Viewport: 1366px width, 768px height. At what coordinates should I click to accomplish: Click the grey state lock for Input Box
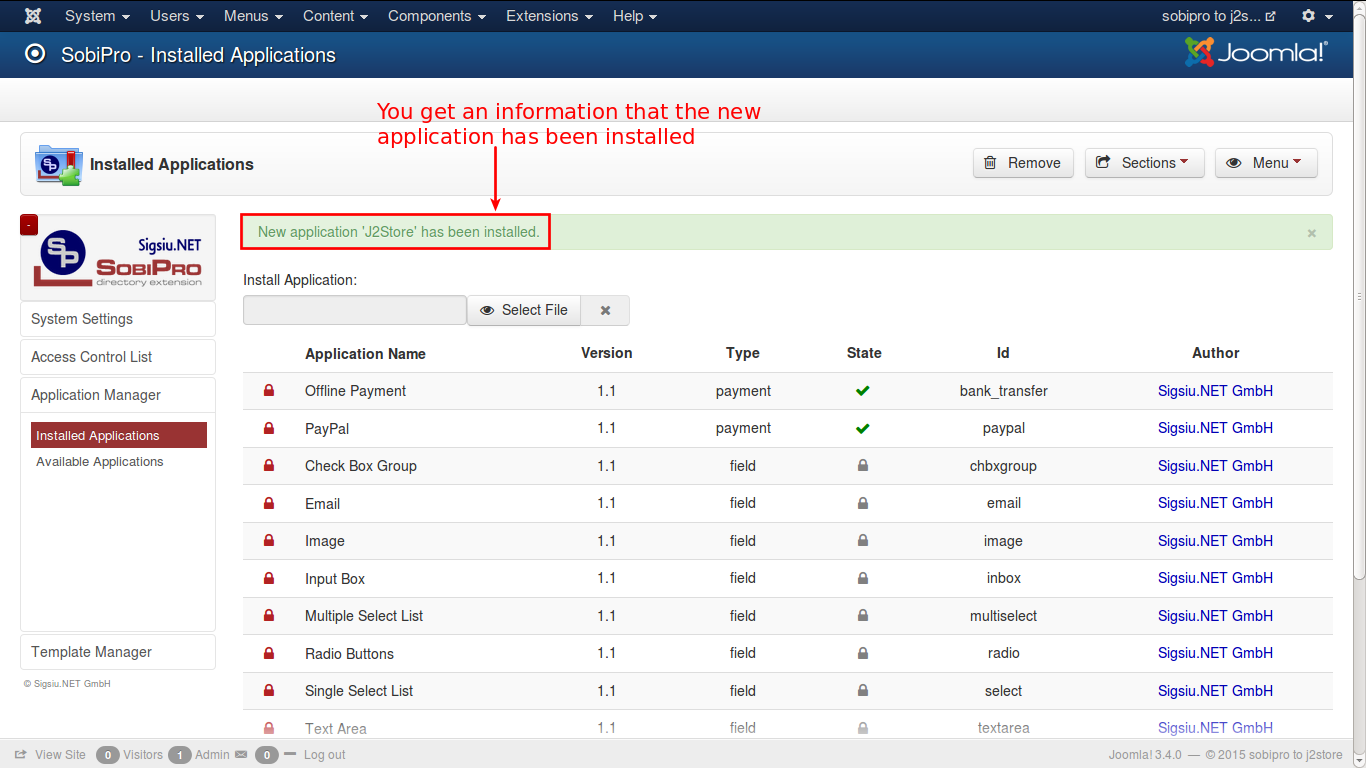coord(863,578)
